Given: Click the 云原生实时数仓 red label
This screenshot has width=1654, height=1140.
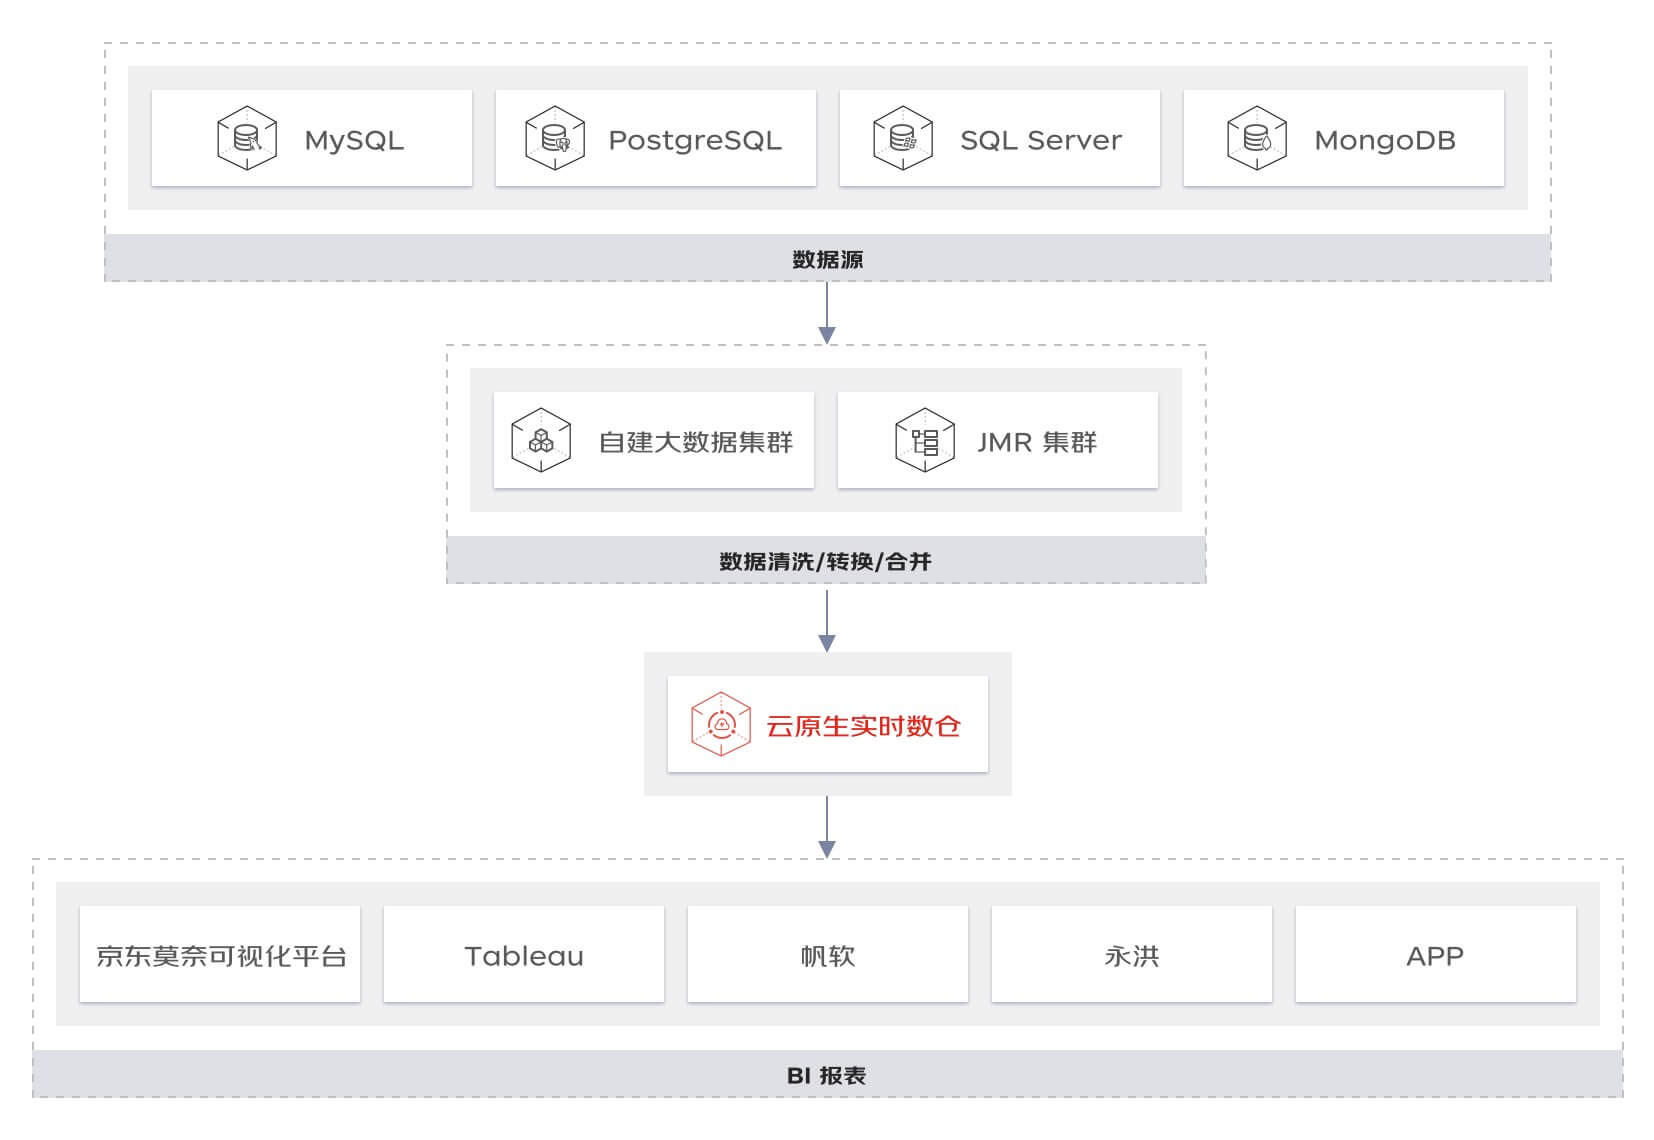Looking at the screenshot, I should 863,726.
